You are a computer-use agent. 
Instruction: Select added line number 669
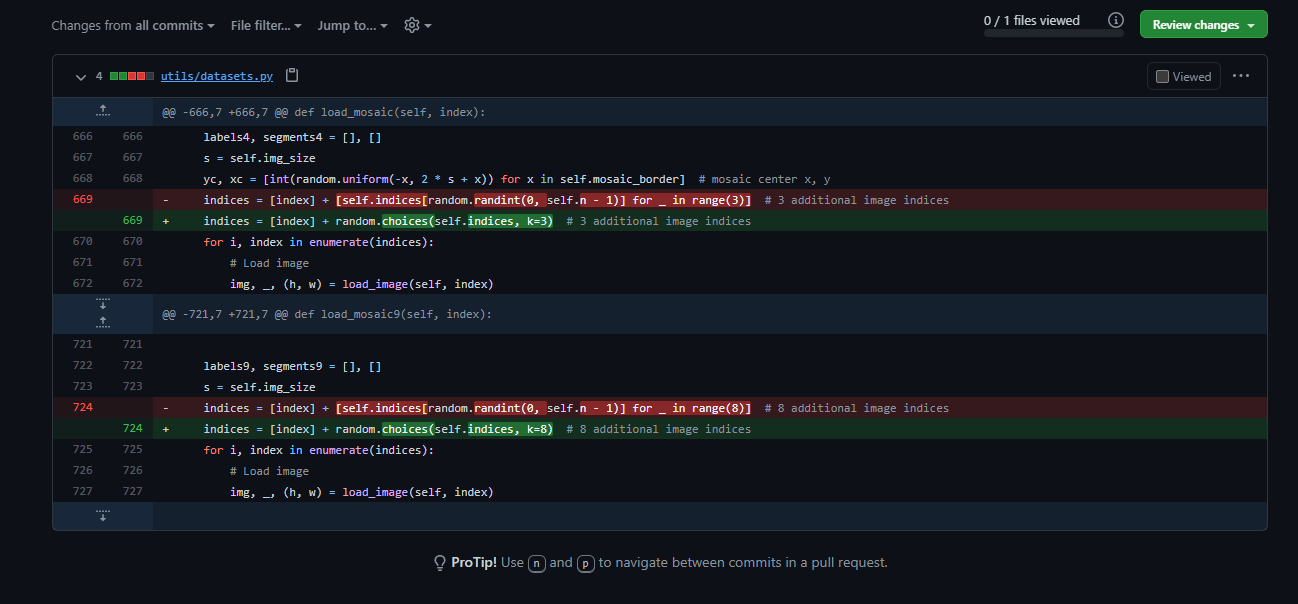click(x=132, y=221)
